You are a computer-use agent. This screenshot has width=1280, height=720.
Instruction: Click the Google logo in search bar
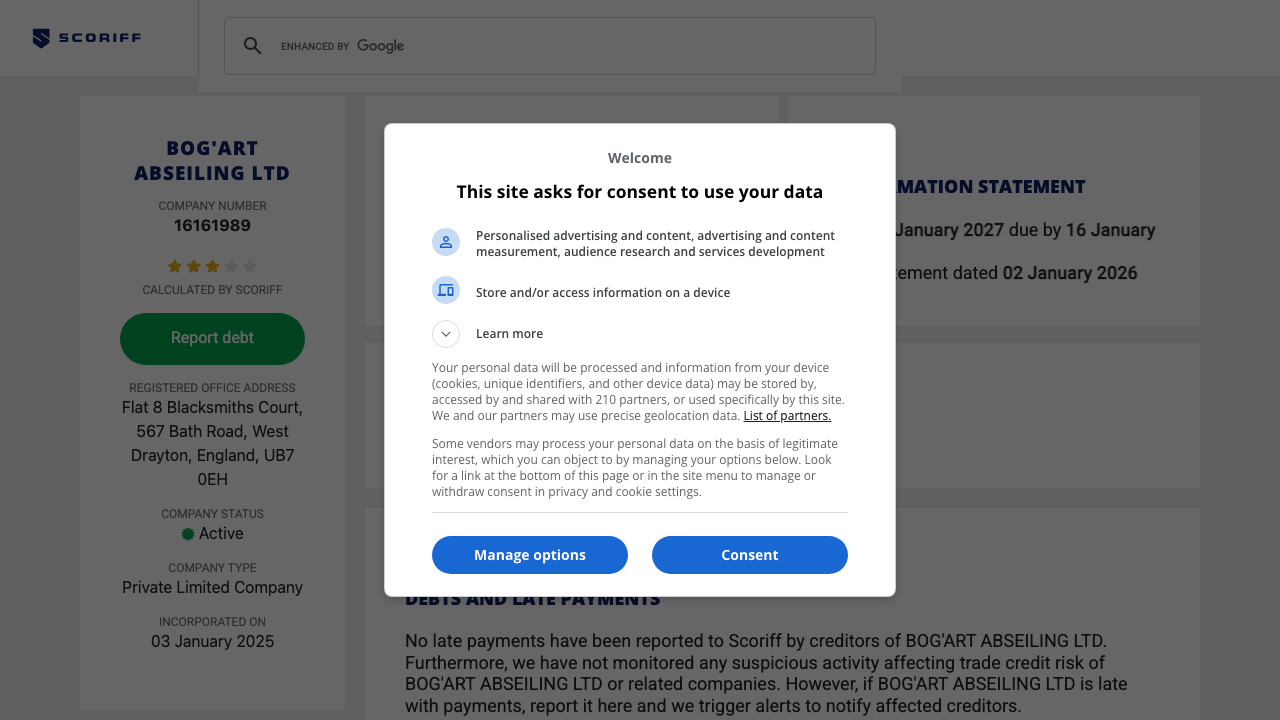380,46
